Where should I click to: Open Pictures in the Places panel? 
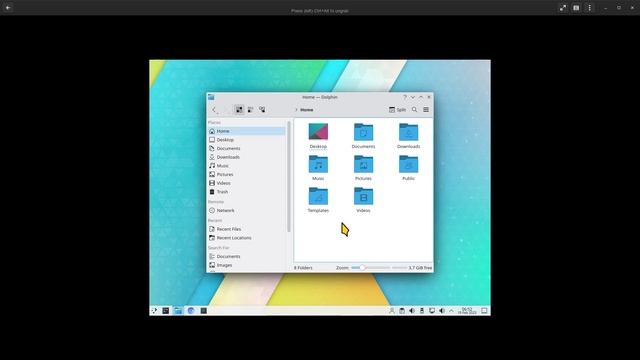coord(247,174)
